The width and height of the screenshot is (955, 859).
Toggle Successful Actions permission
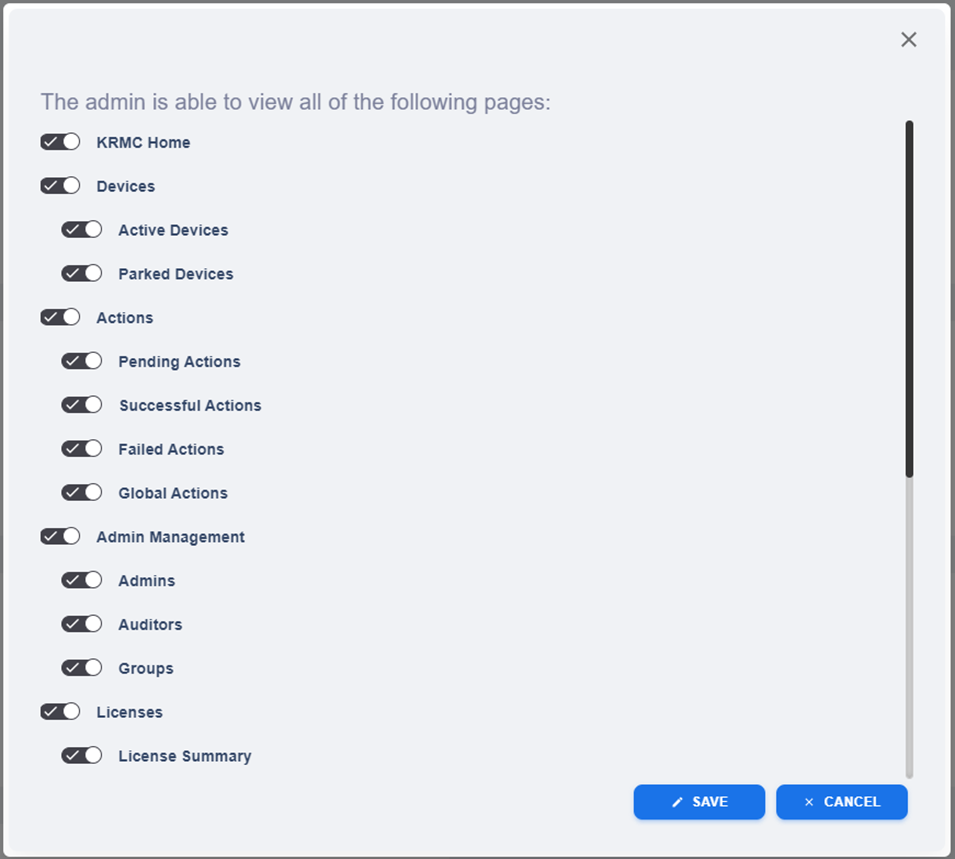82,406
